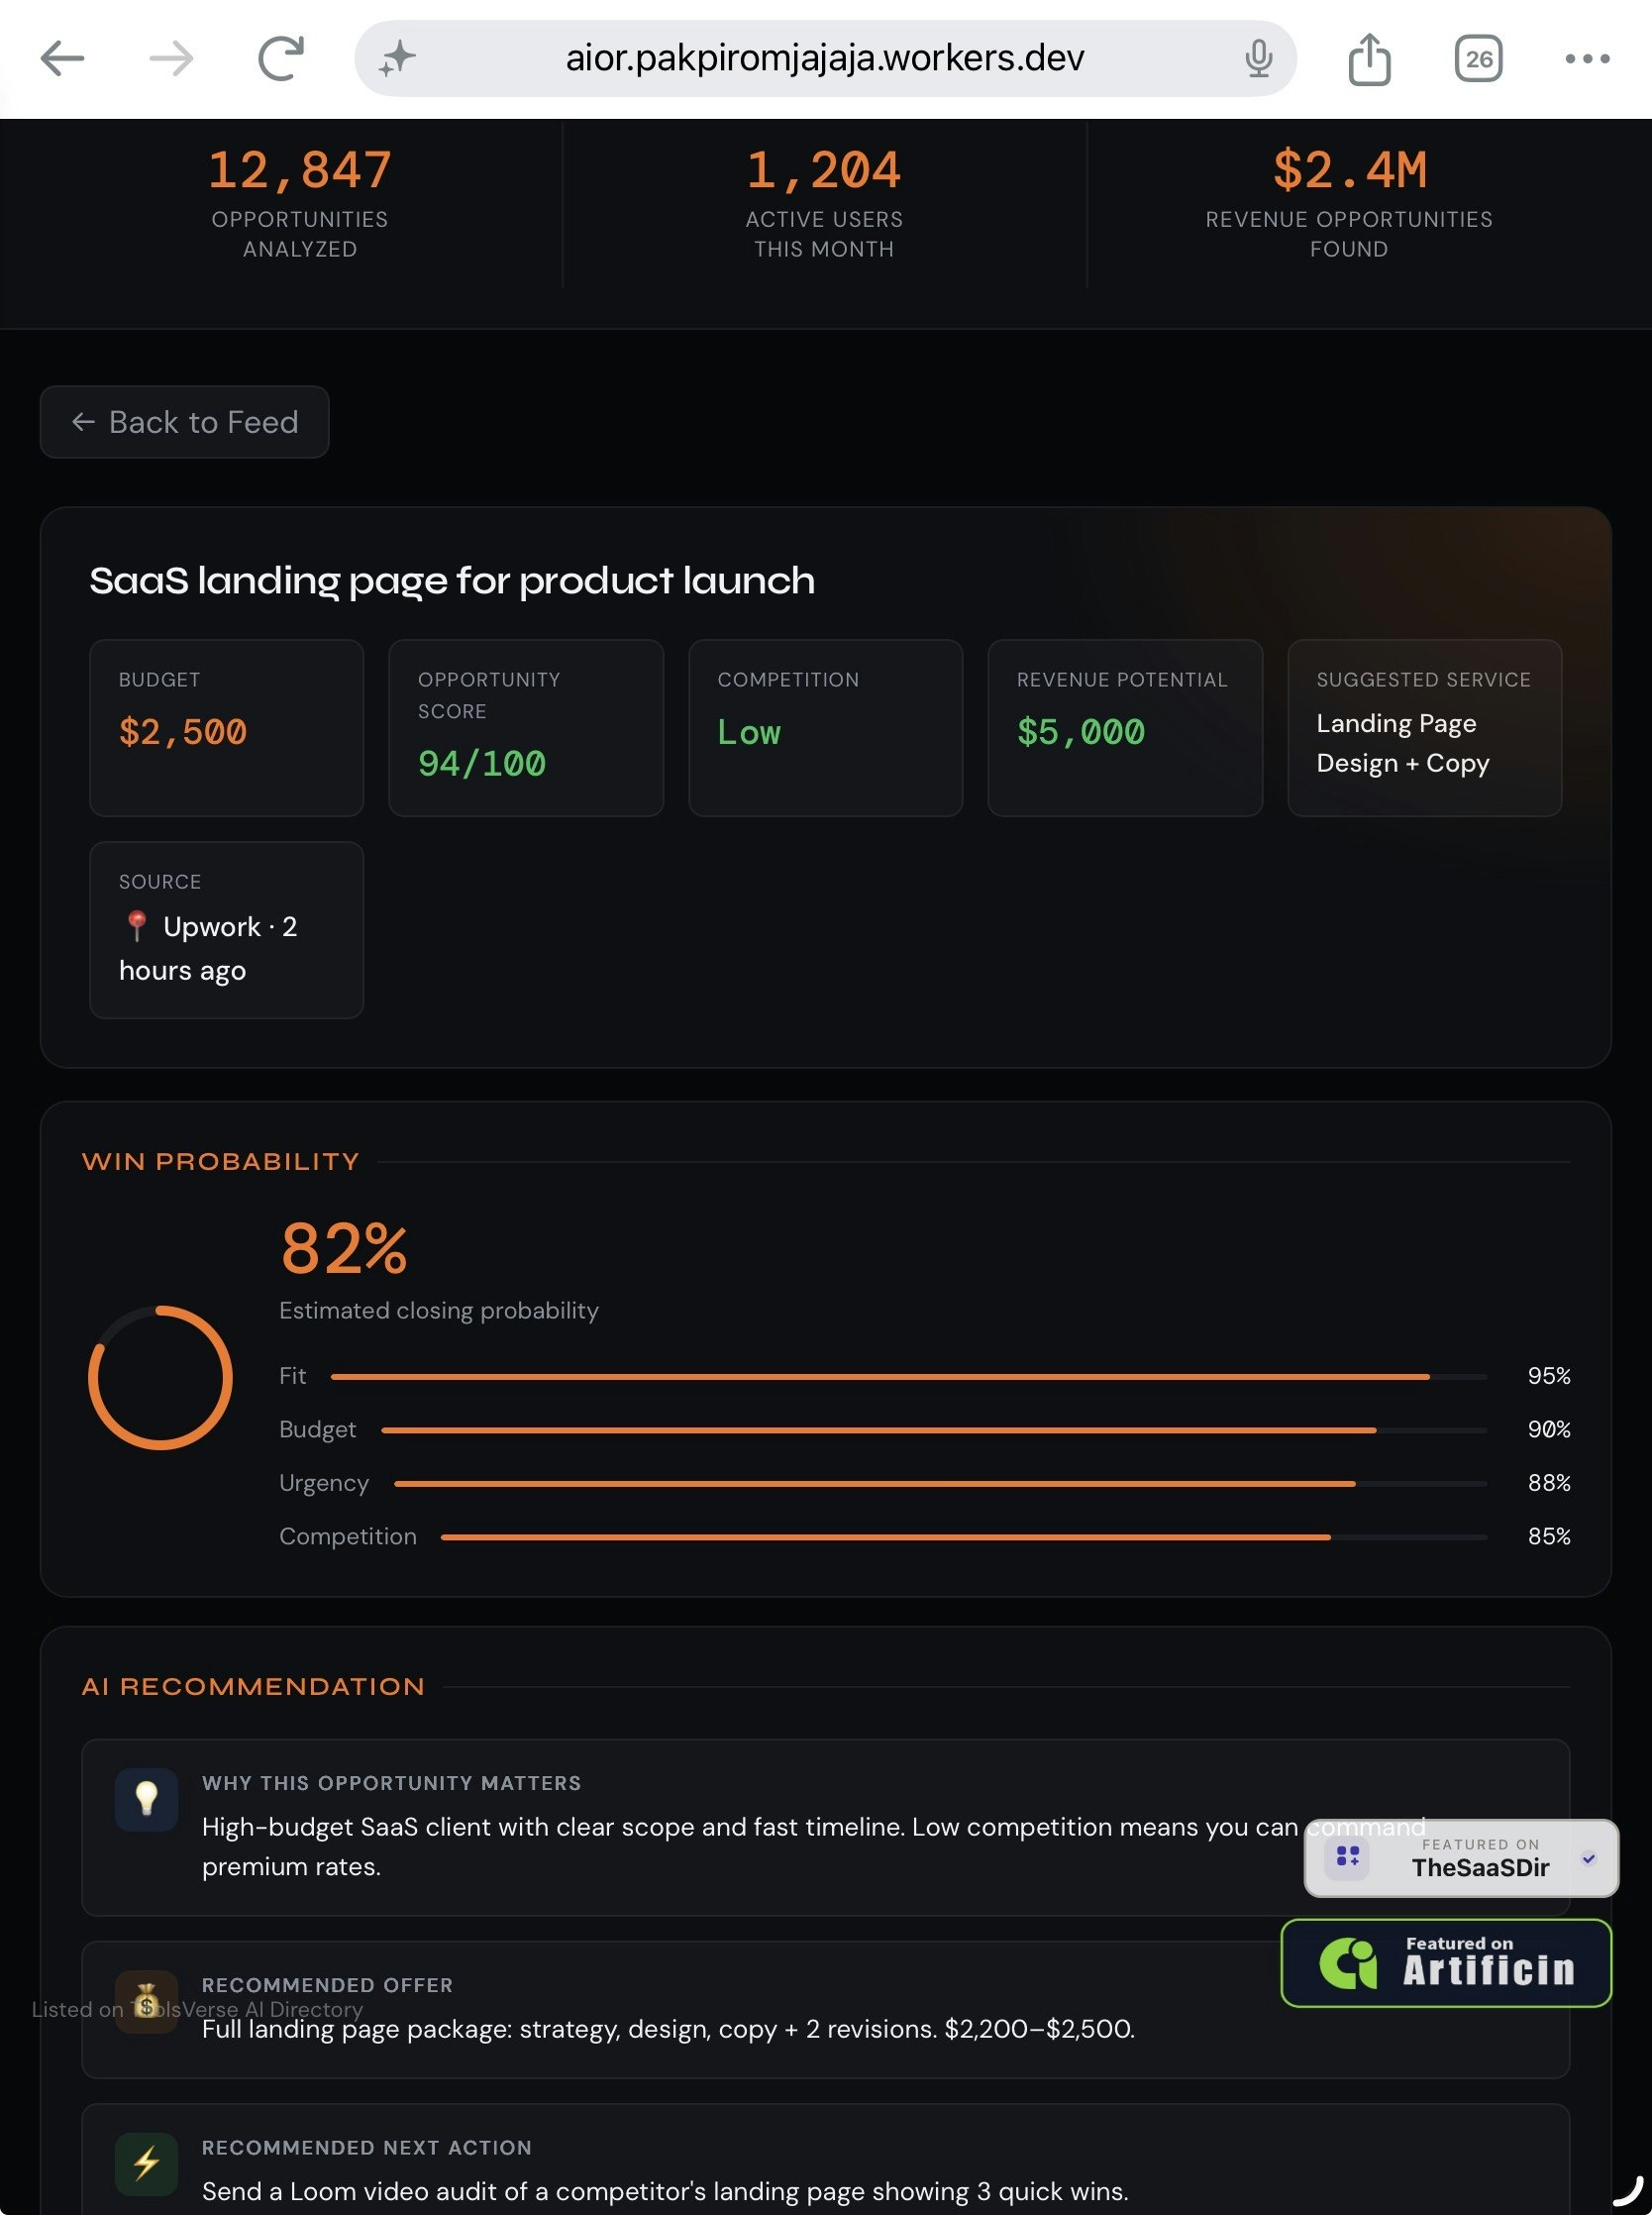Screen dimensions: 1652x2215
Task: Click the address bar URL field
Action: click(825, 58)
